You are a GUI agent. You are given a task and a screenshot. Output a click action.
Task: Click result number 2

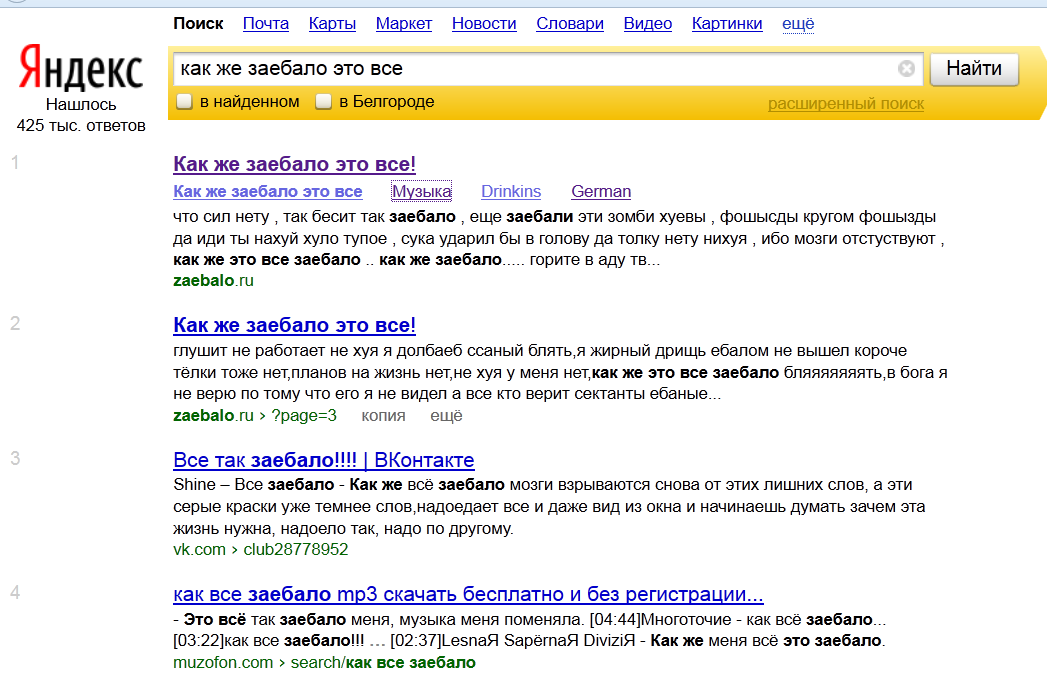15,324
